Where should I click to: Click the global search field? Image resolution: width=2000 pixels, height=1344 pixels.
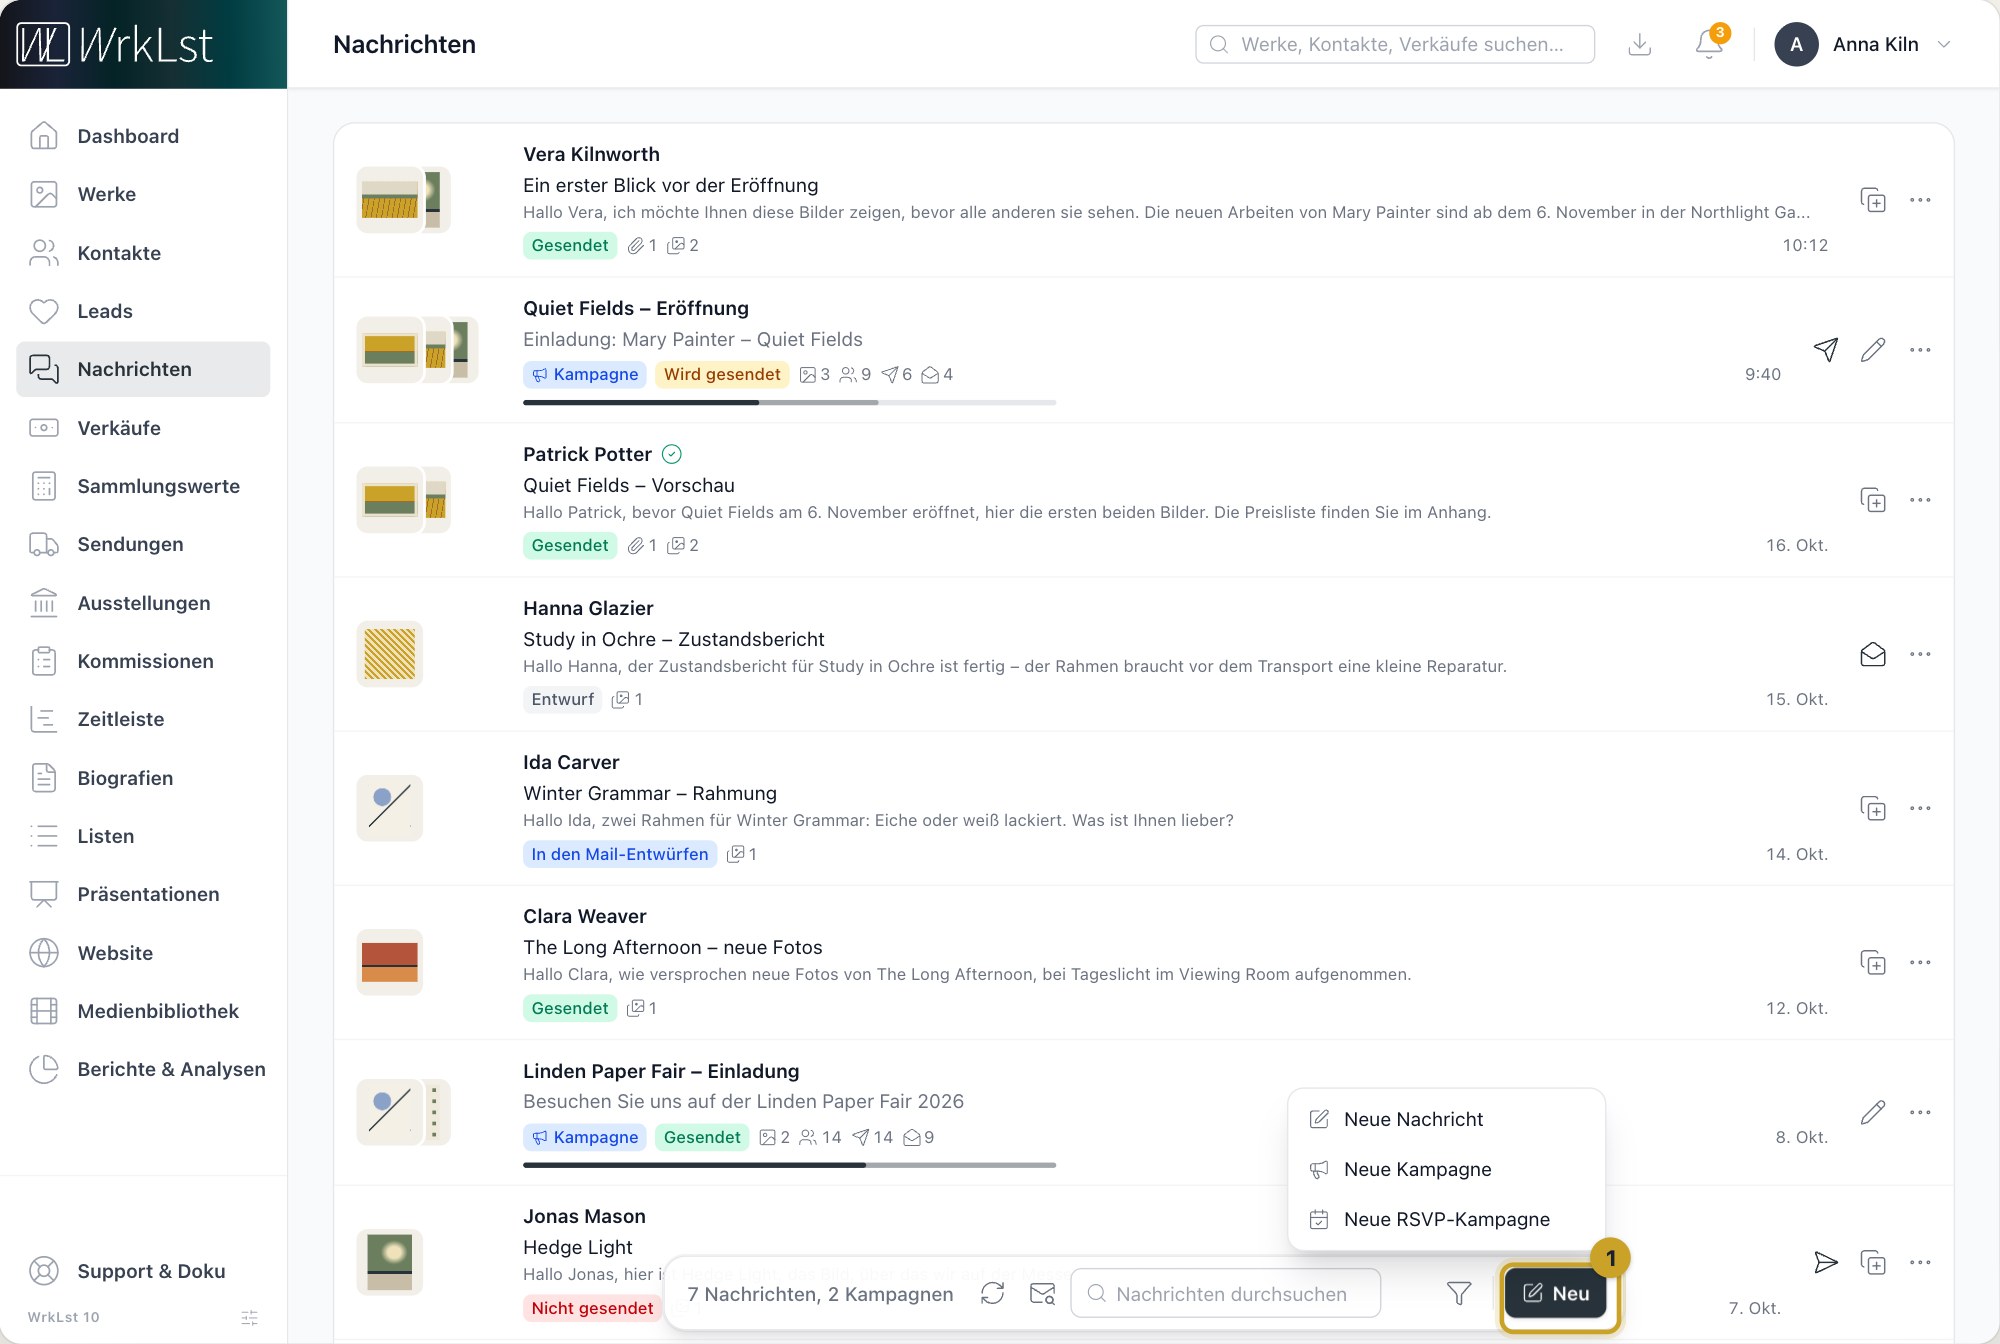[1395, 44]
